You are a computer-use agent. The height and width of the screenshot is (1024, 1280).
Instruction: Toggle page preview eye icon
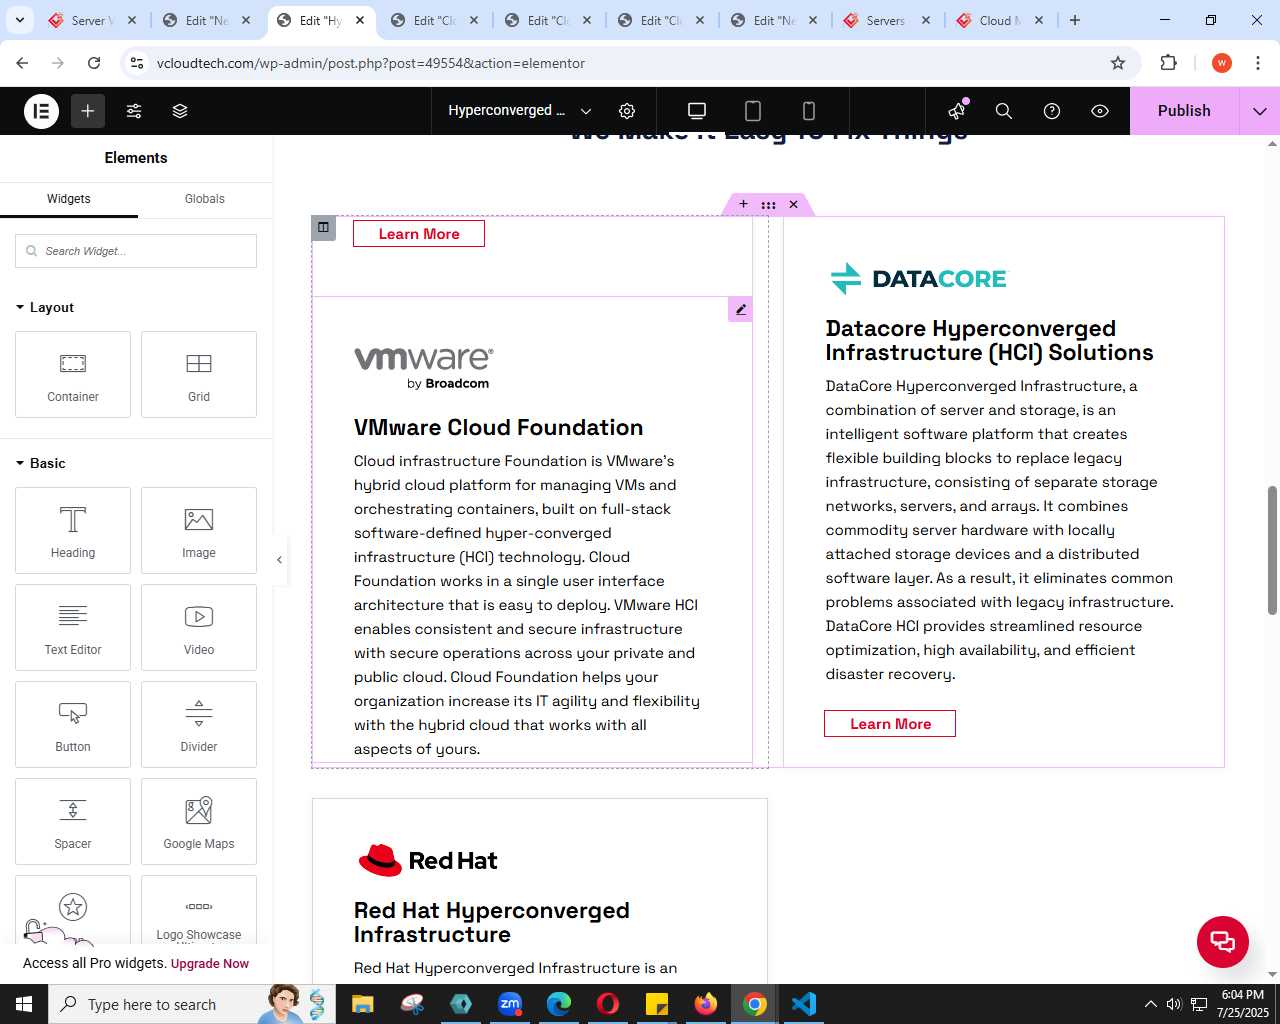(x=1100, y=111)
